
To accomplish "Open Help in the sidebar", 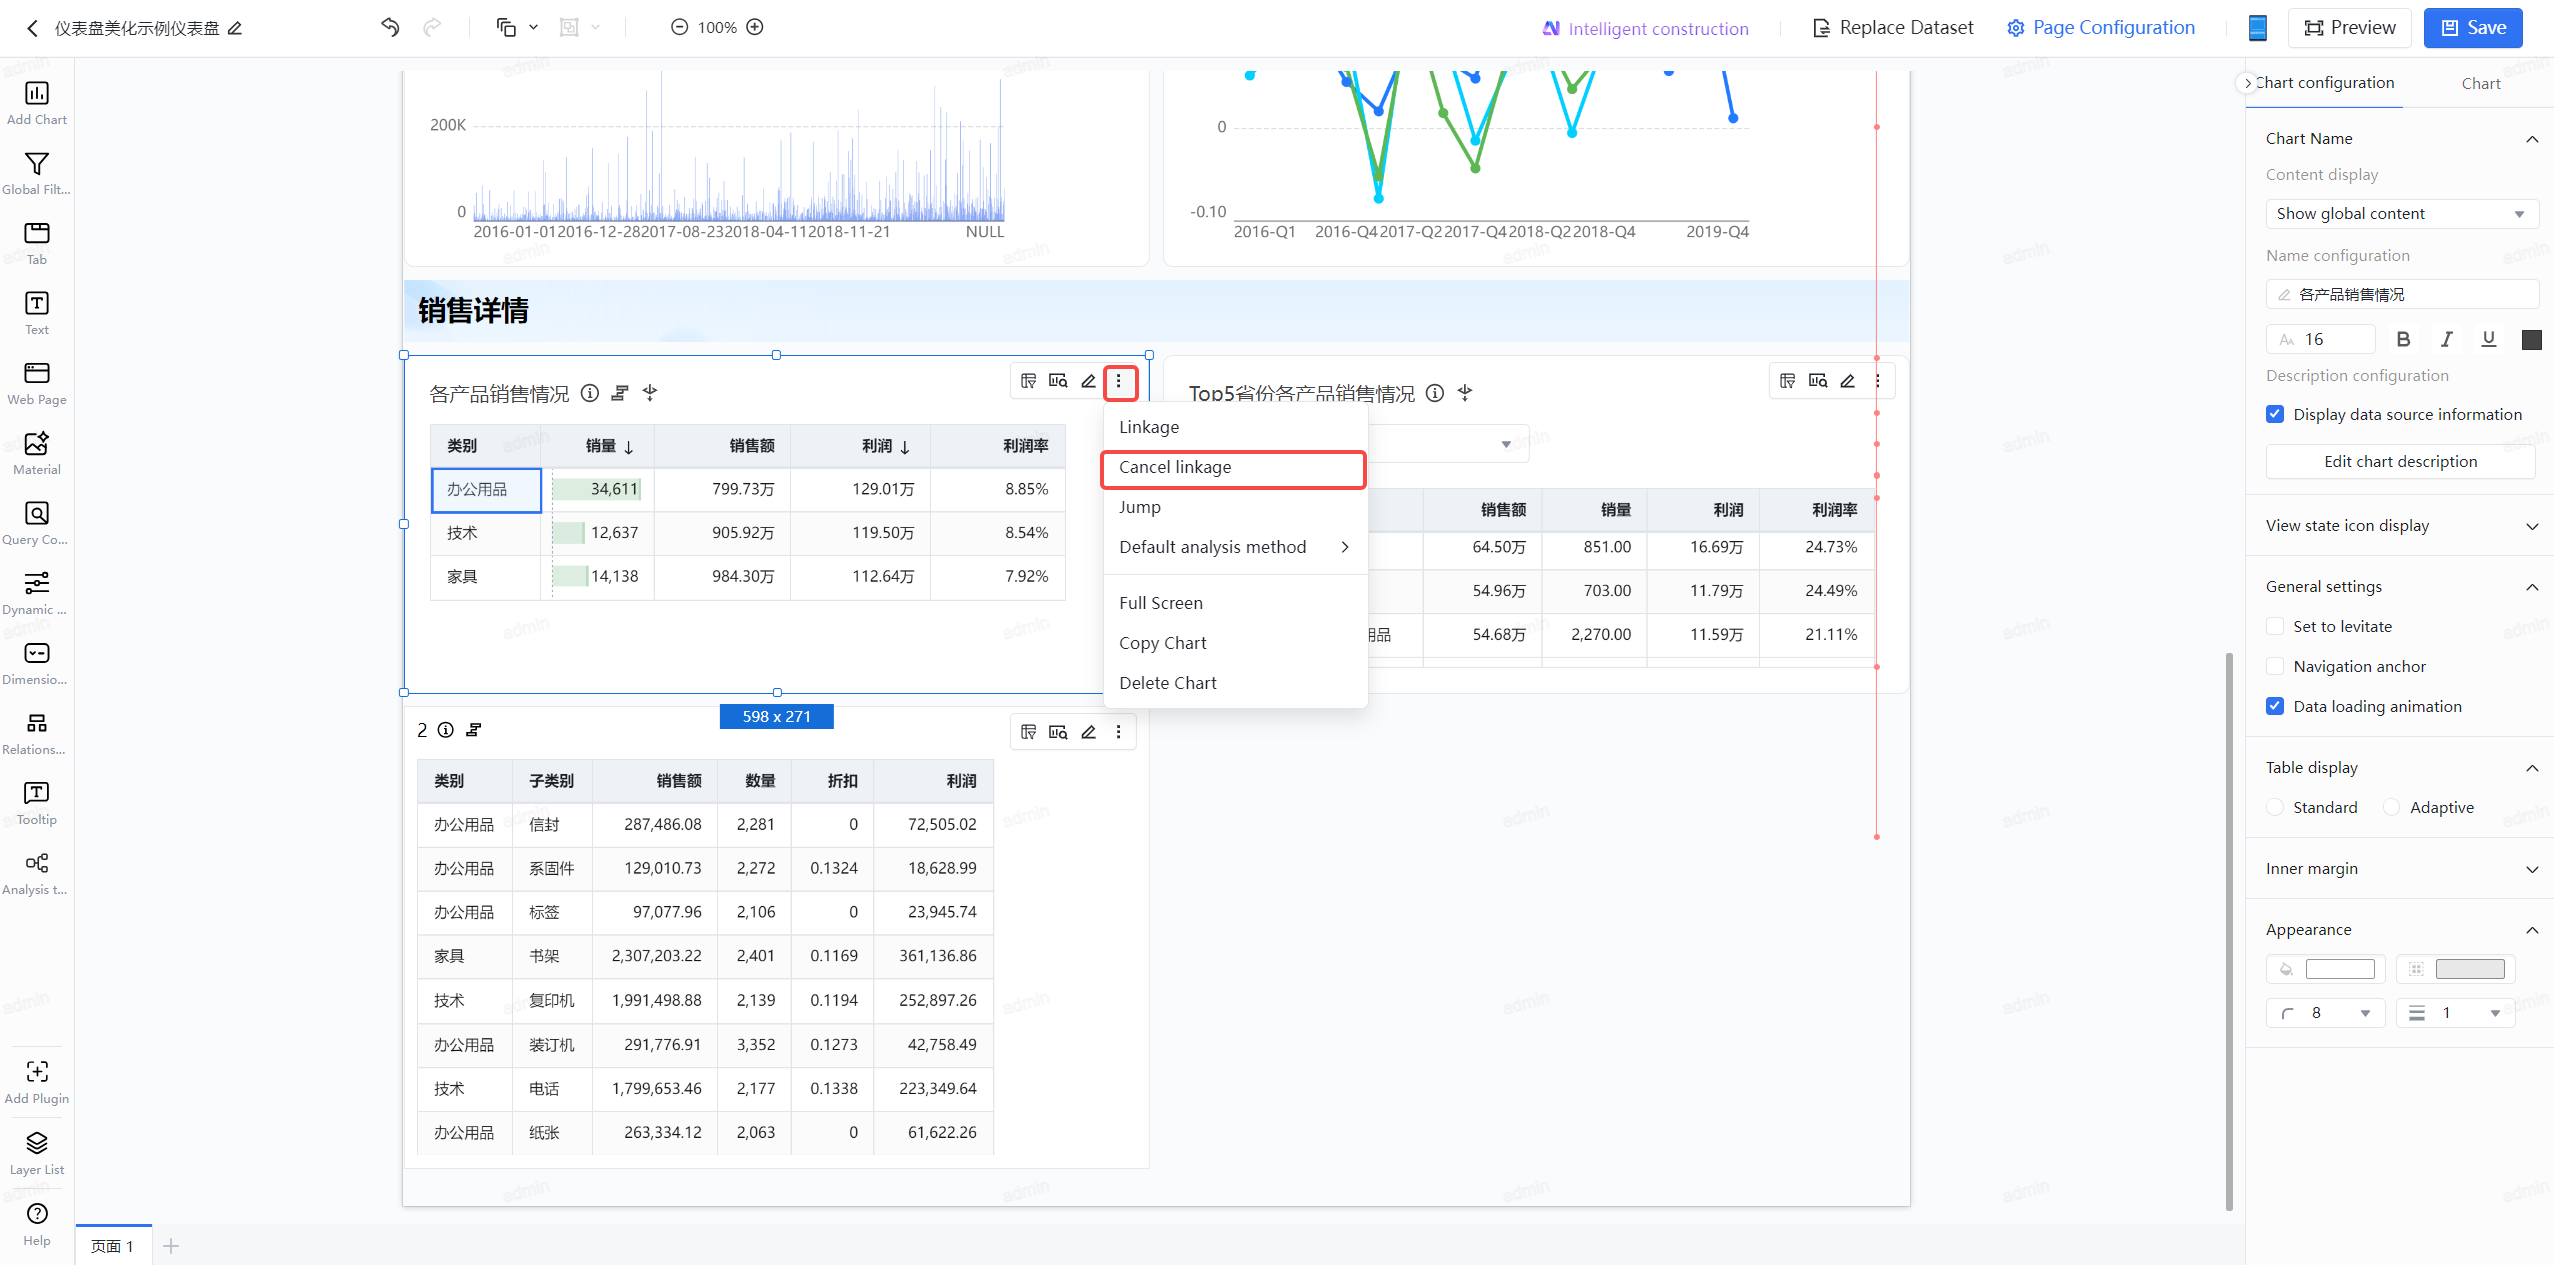I will [x=37, y=1224].
